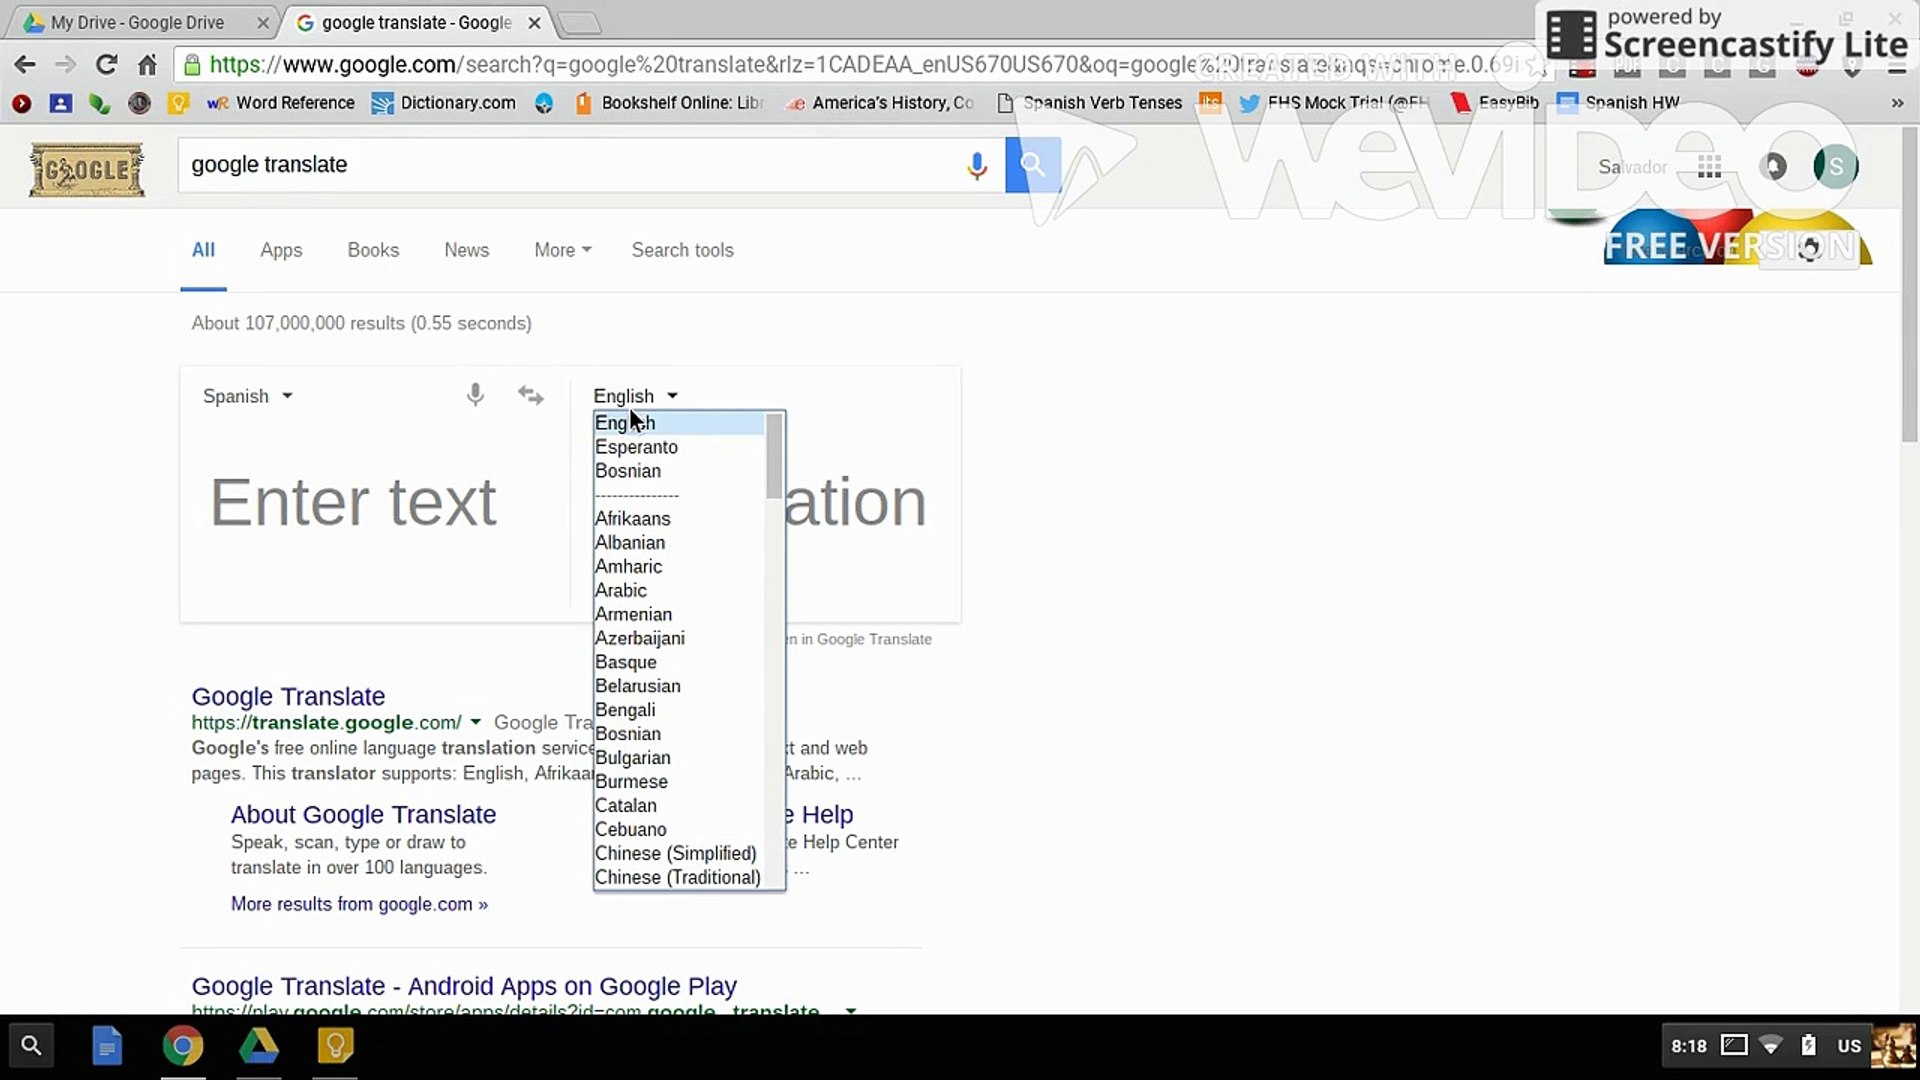This screenshot has width=1920, height=1080.
Task: Open a new browser tab
Action: pyautogui.click(x=578, y=22)
